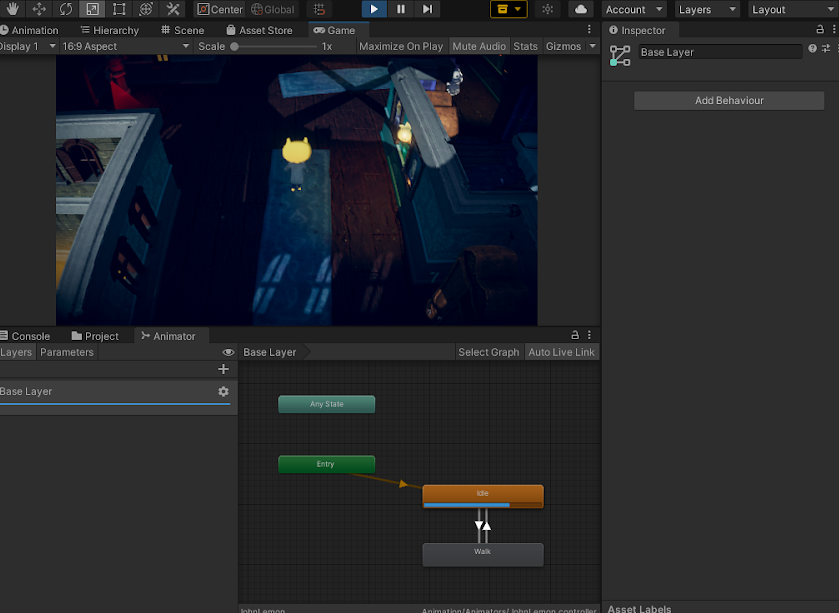Toggle Mute Audio in Game view
The width and height of the screenshot is (839, 613).
point(479,46)
